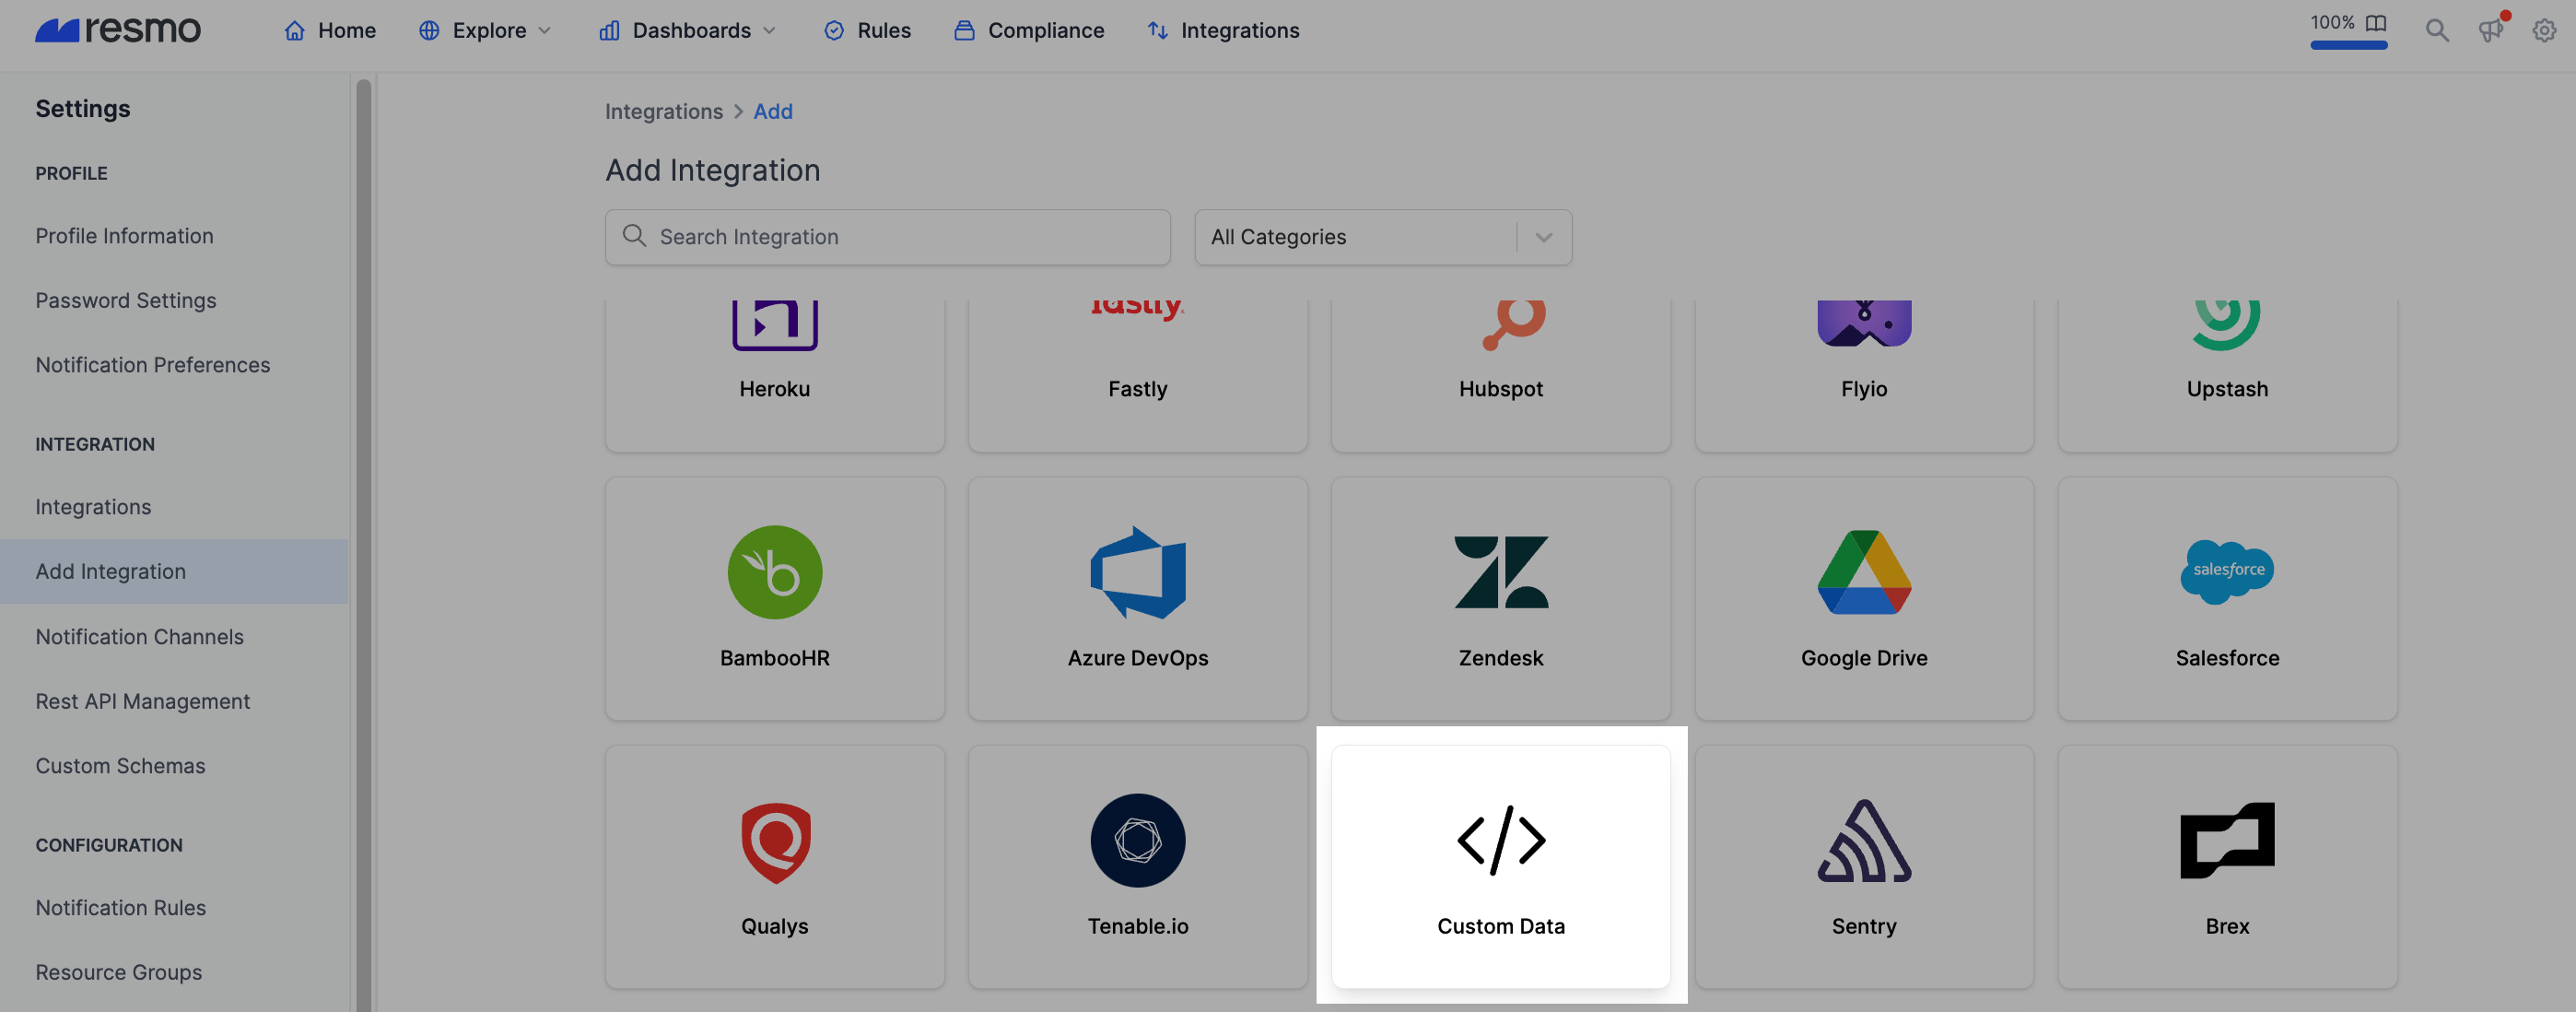
Task: Open the Azure DevOps integration icon
Action: [1138, 572]
